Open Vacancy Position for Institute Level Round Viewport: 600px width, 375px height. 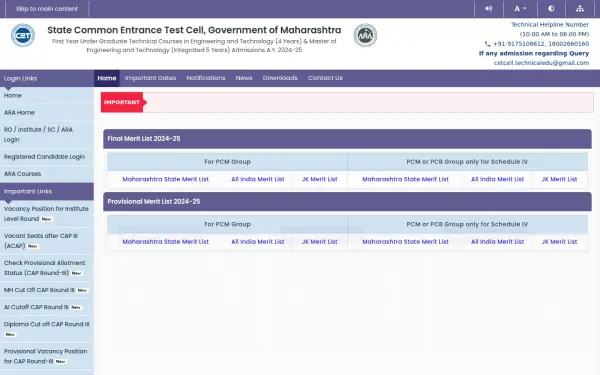[x=47, y=214]
